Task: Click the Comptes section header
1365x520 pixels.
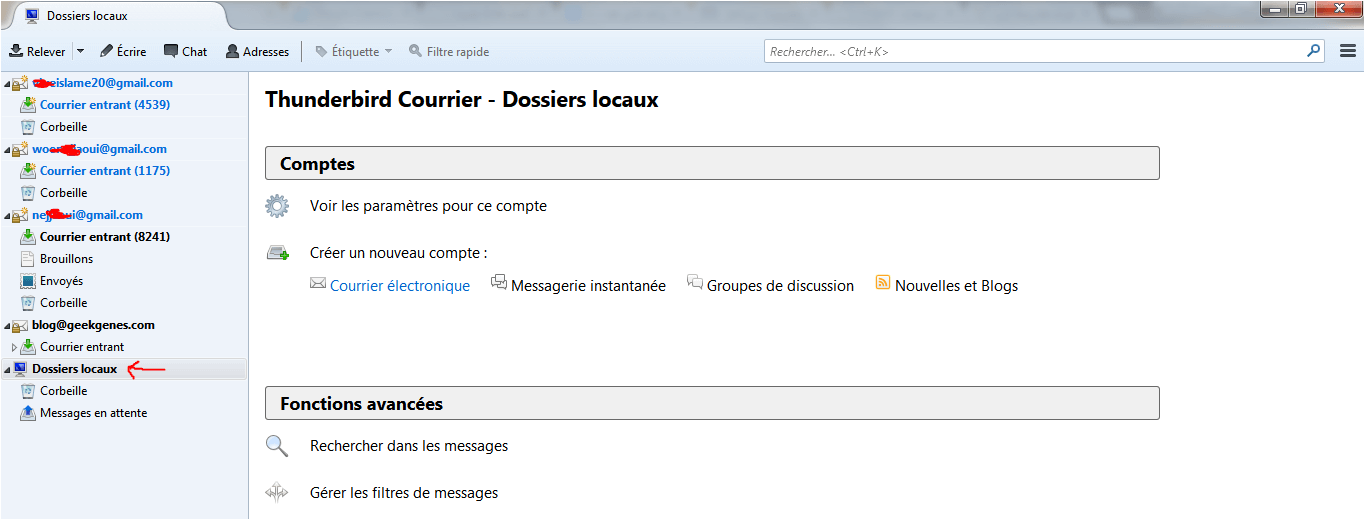Action: (x=712, y=163)
